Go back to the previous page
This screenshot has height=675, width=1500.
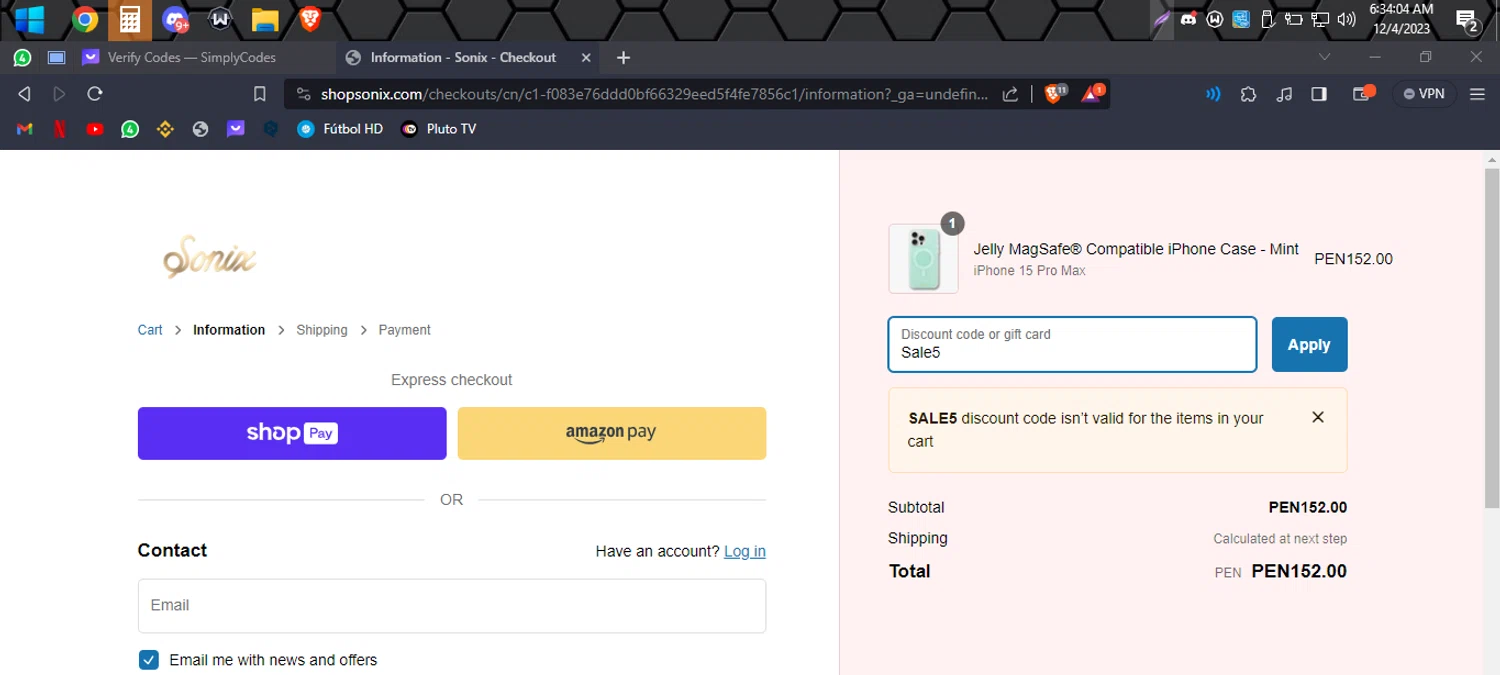click(24, 94)
